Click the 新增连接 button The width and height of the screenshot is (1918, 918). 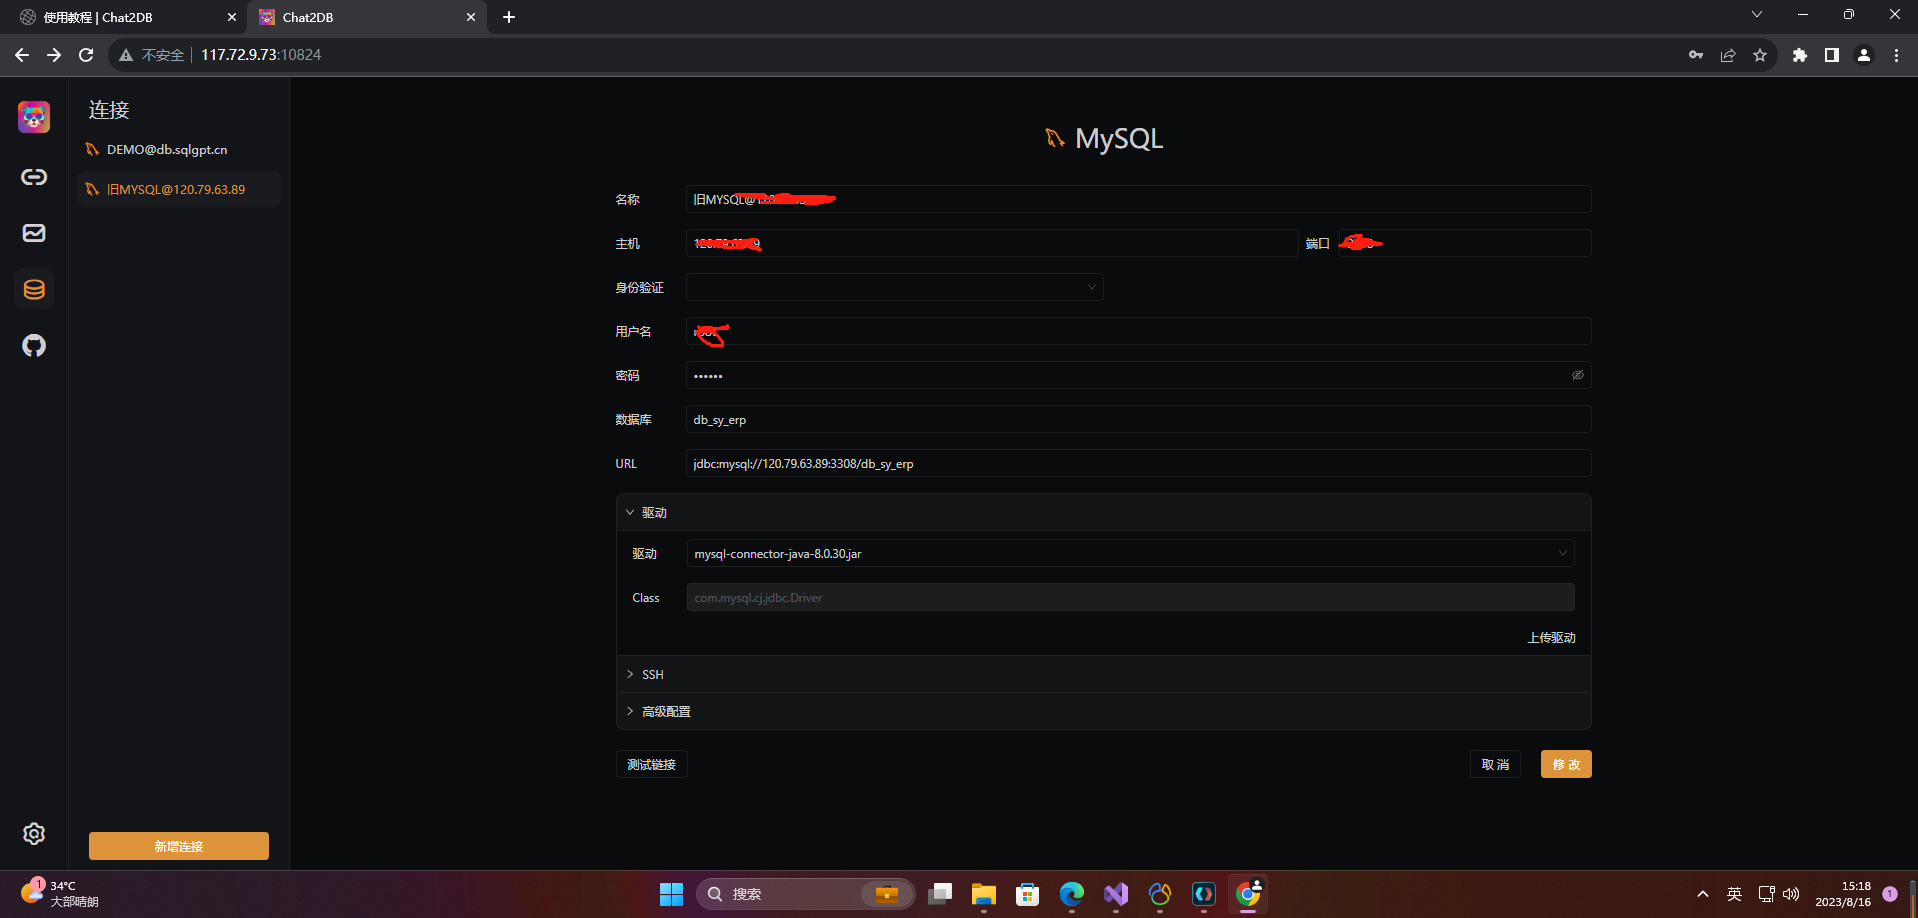[x=179, y=846]
